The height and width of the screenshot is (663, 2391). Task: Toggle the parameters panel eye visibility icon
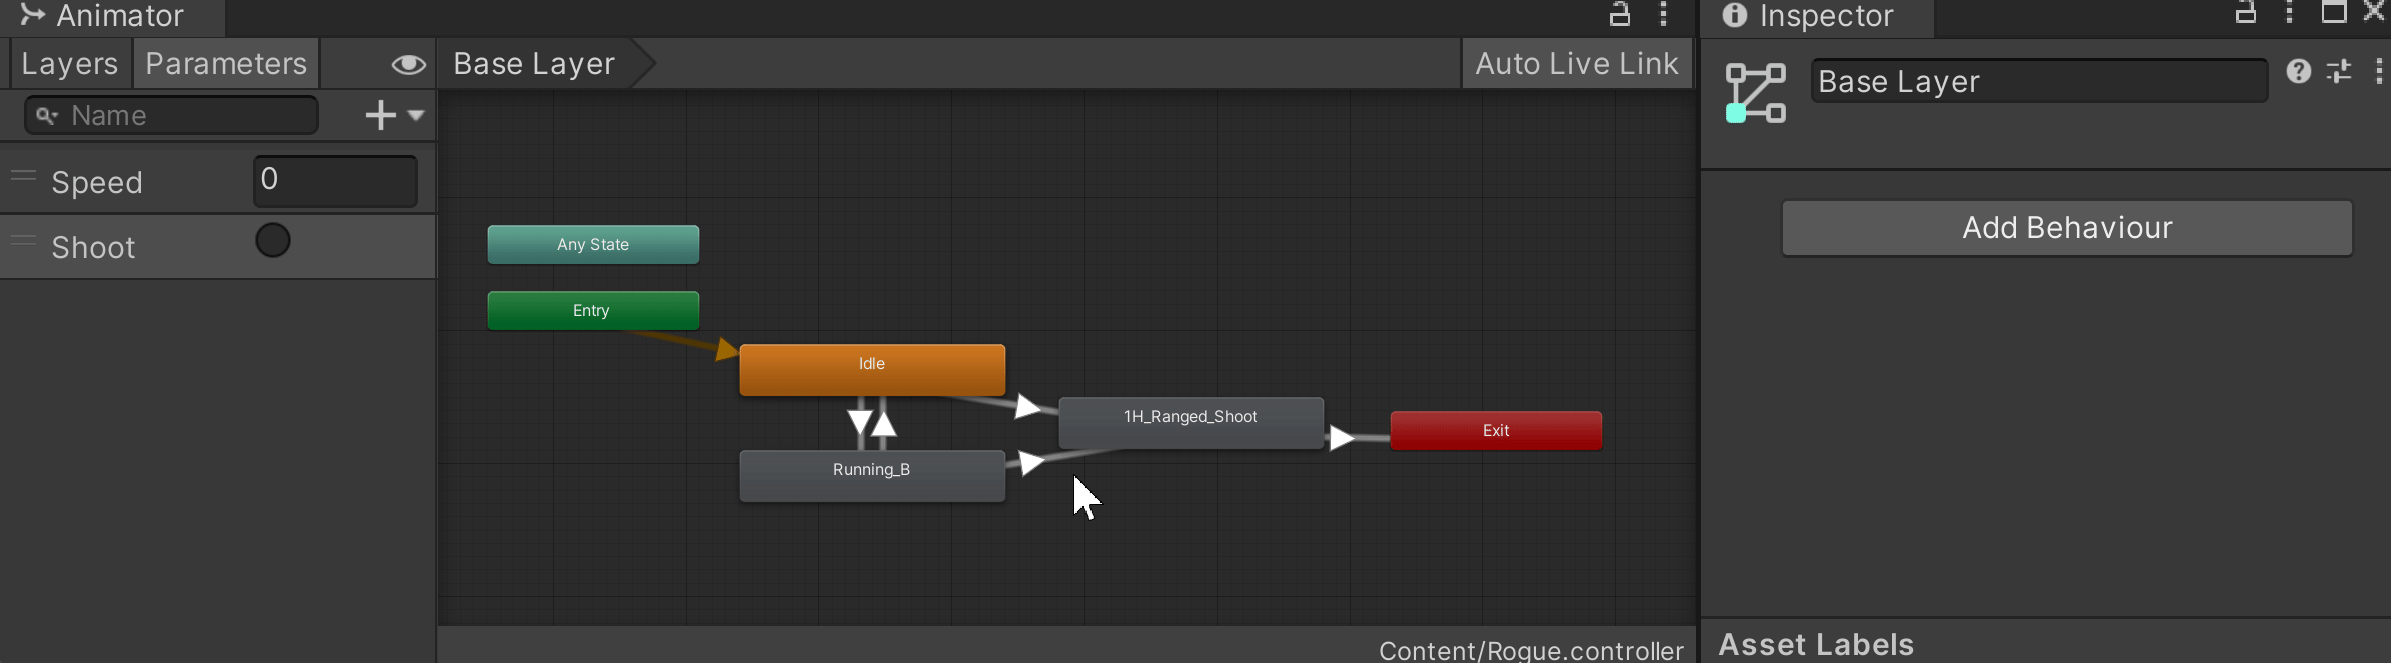408,65
